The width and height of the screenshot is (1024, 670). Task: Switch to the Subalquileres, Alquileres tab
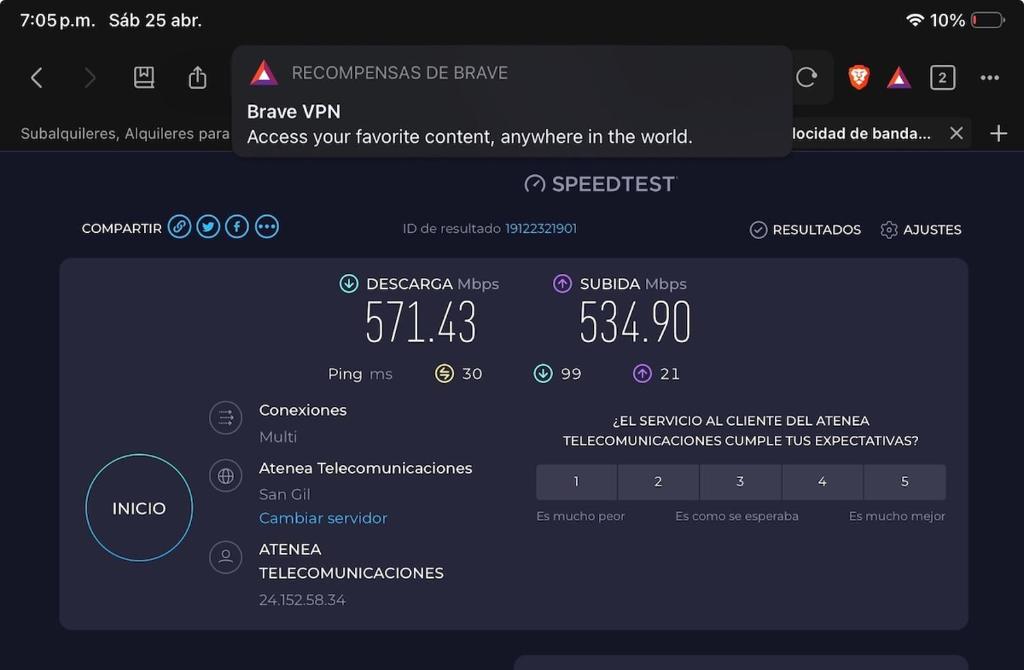[x=125, y=133]
